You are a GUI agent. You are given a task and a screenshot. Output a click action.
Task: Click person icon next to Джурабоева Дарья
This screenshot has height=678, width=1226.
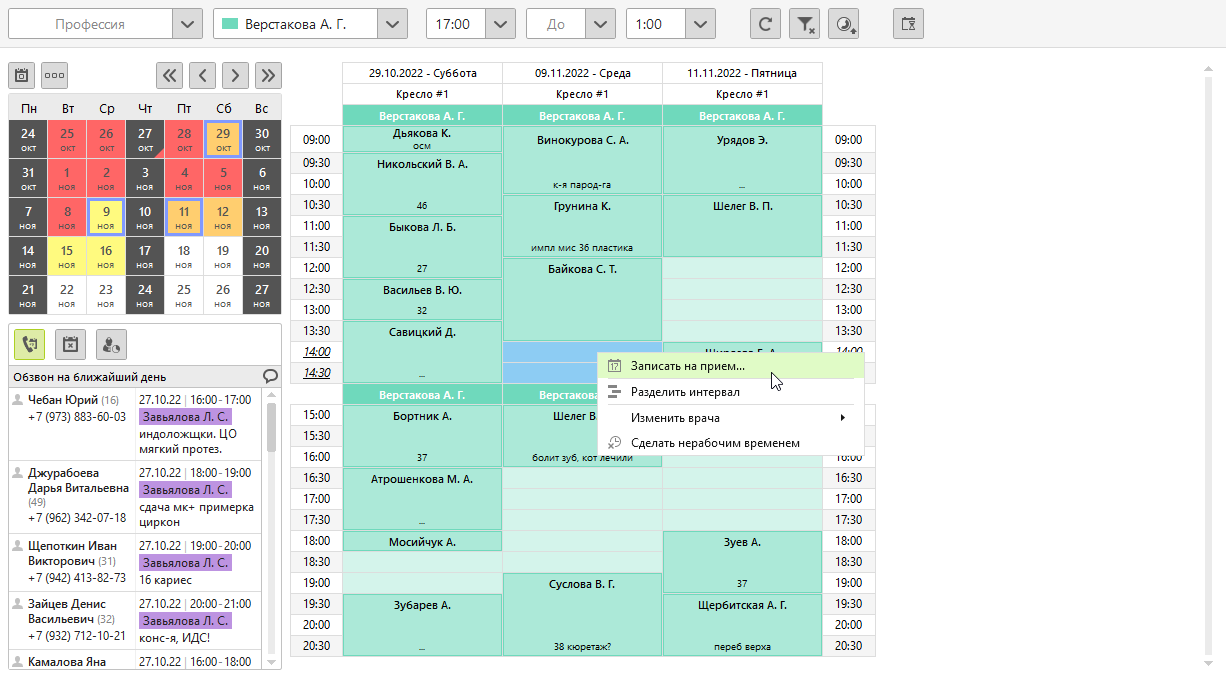click(18, 473)
